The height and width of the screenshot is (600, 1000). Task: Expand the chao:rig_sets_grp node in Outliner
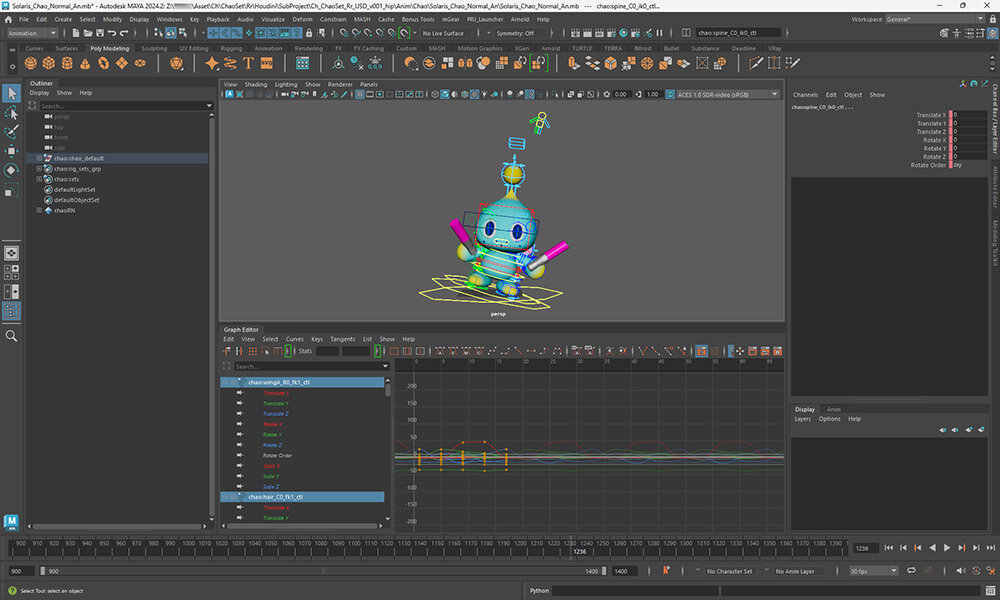(x=39, y=169)
